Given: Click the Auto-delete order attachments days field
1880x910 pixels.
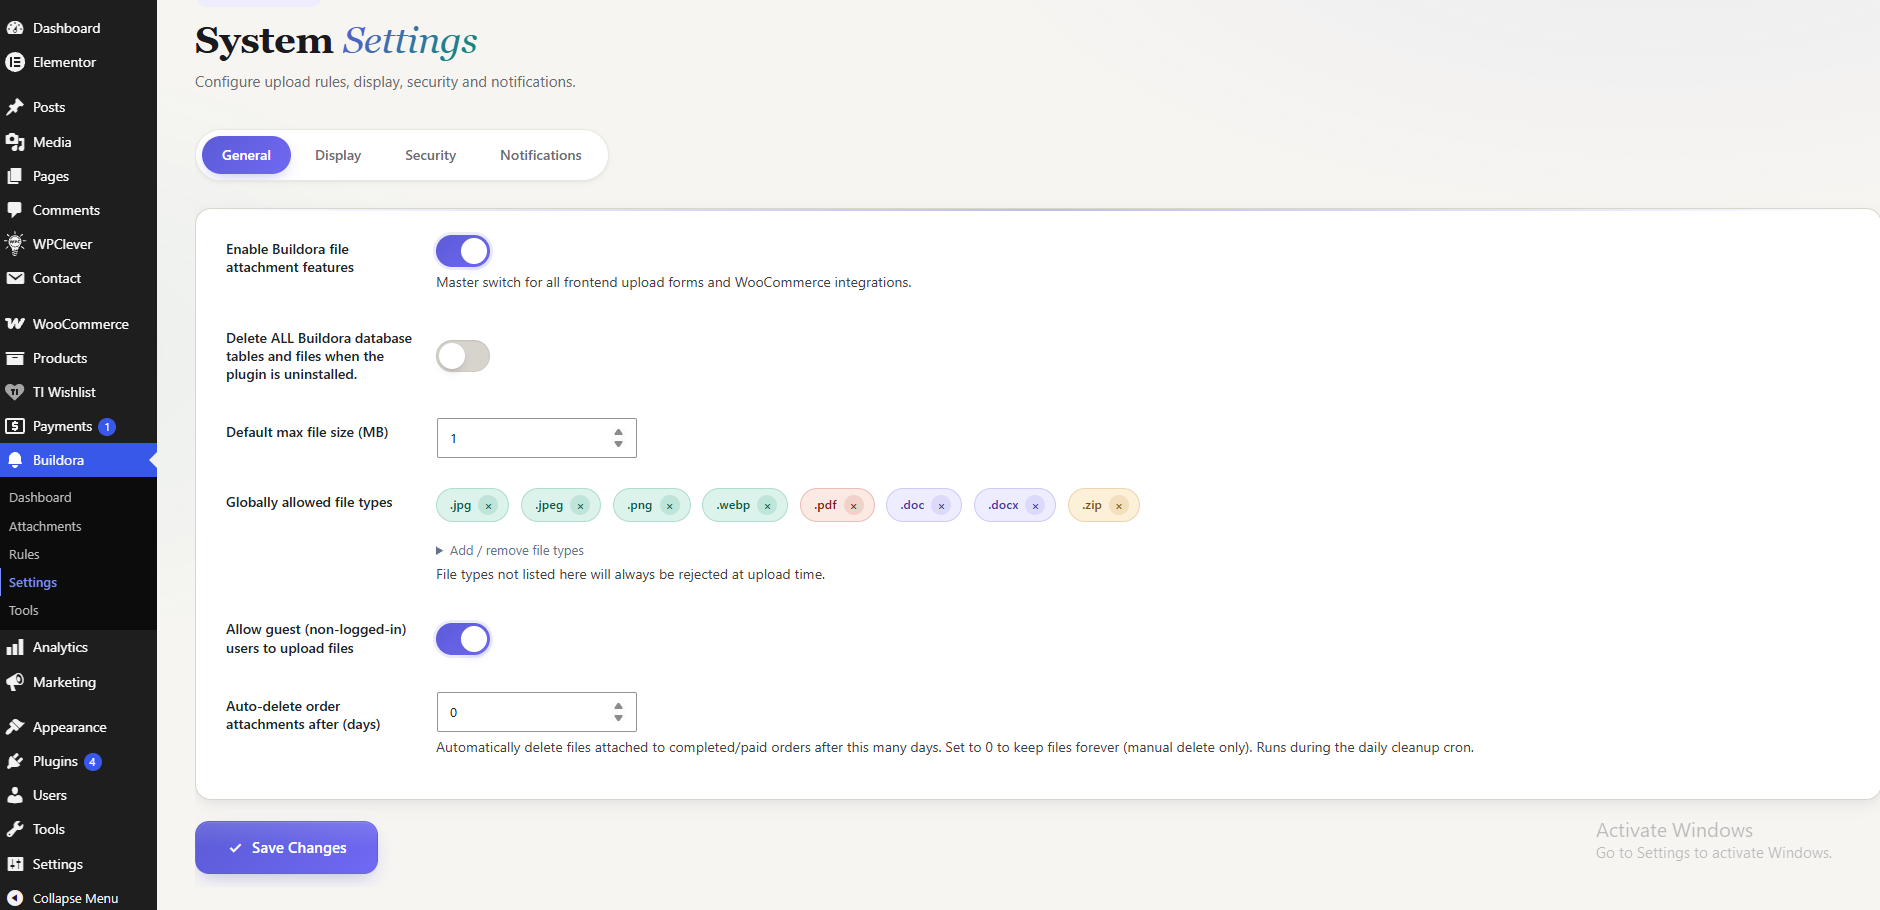Looking at the screenshot, I should point(537,712).
